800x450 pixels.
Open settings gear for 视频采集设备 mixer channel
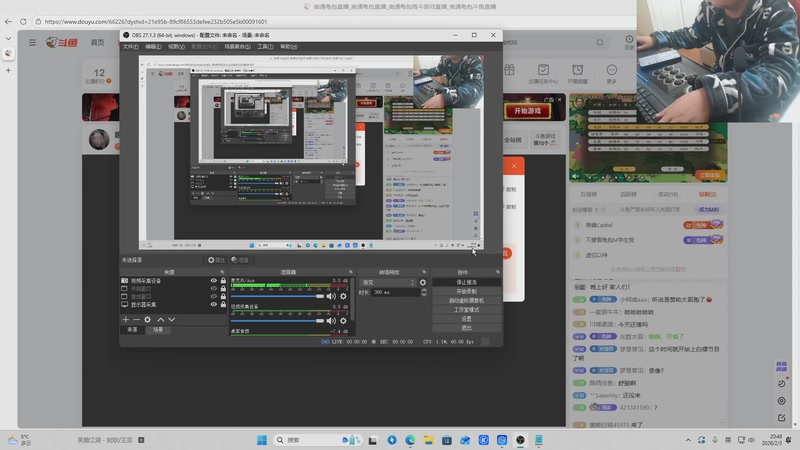[x=343, y=321]
